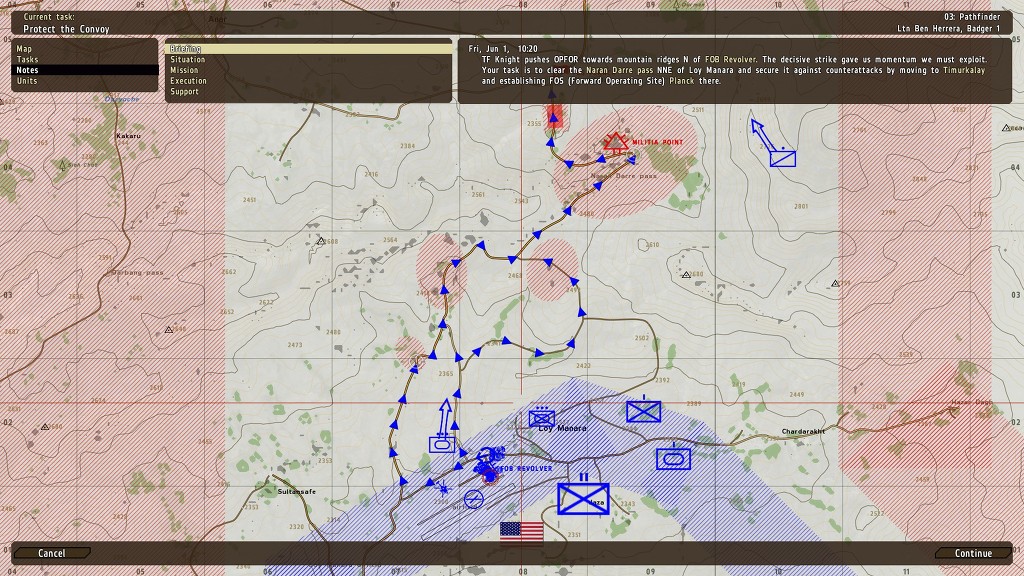Click the red Militia Point marker

coord(616,143)
